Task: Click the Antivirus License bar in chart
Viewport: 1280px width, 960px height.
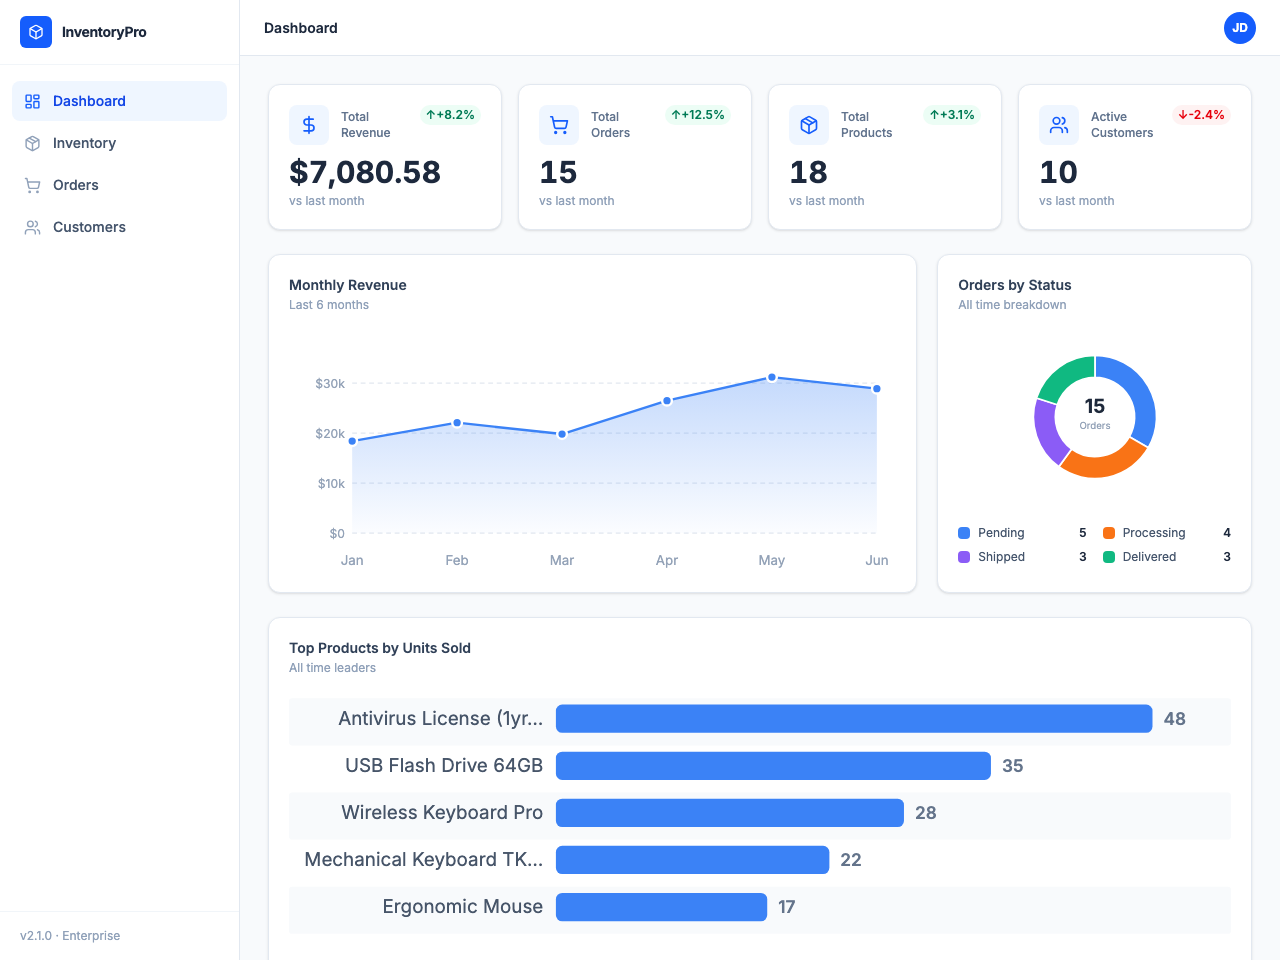Action: [x=853, y=719]
